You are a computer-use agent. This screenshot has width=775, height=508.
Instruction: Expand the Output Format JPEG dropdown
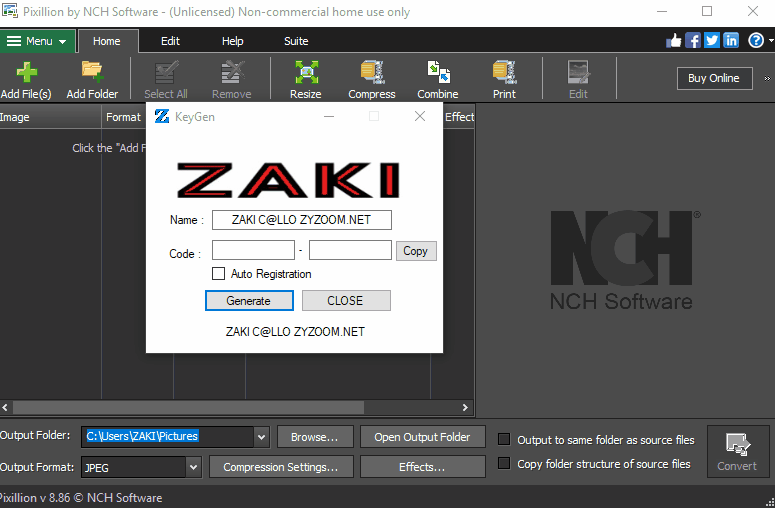pos(193,467)
